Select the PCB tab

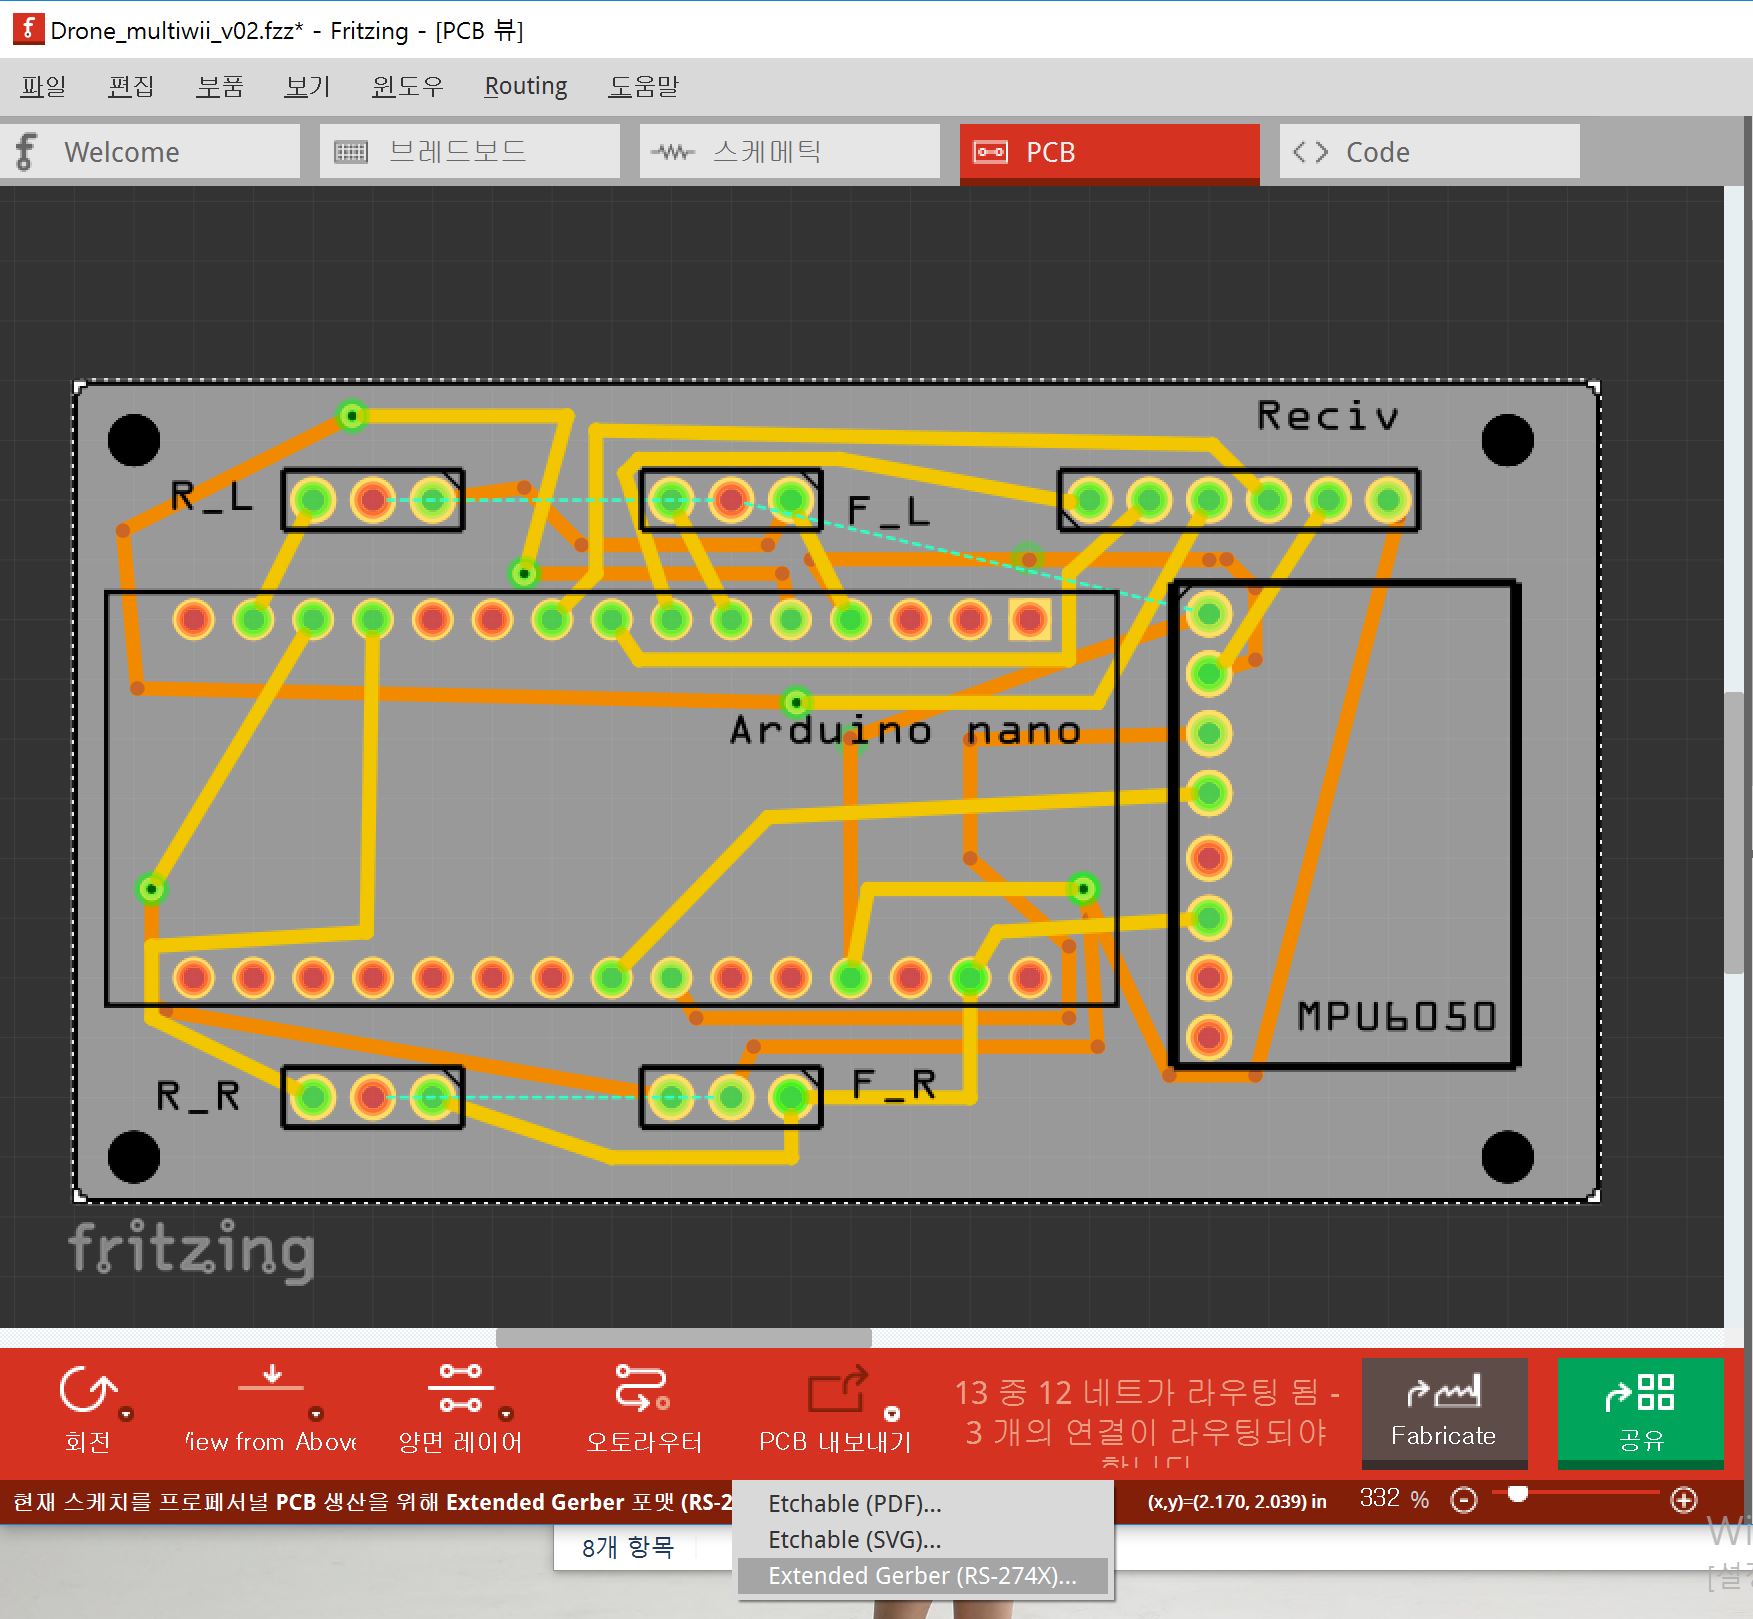point(1110,153)
